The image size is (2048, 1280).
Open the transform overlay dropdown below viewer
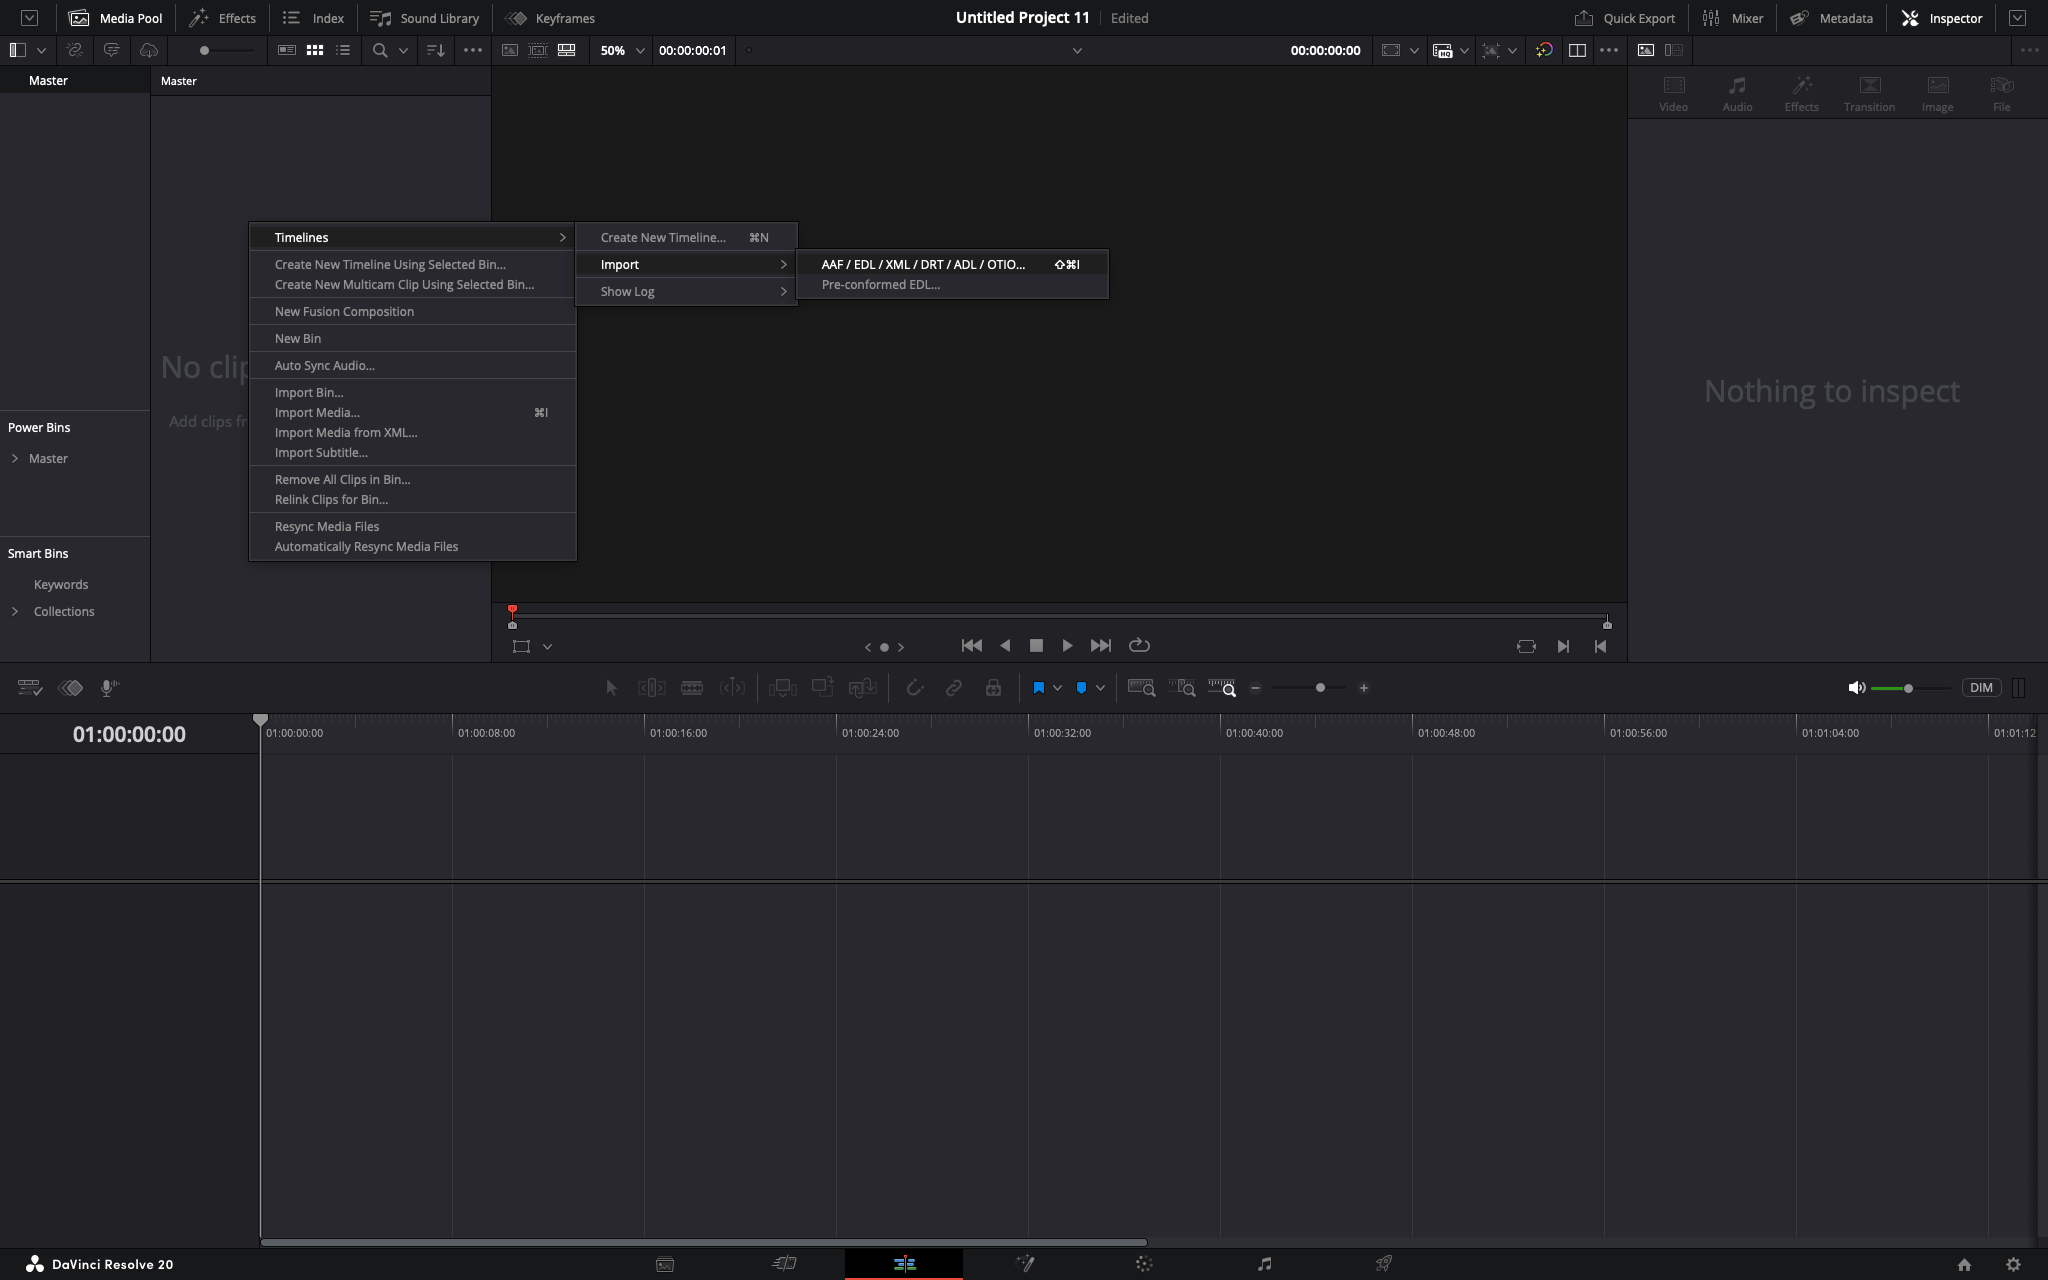click(x=547, y=647)
